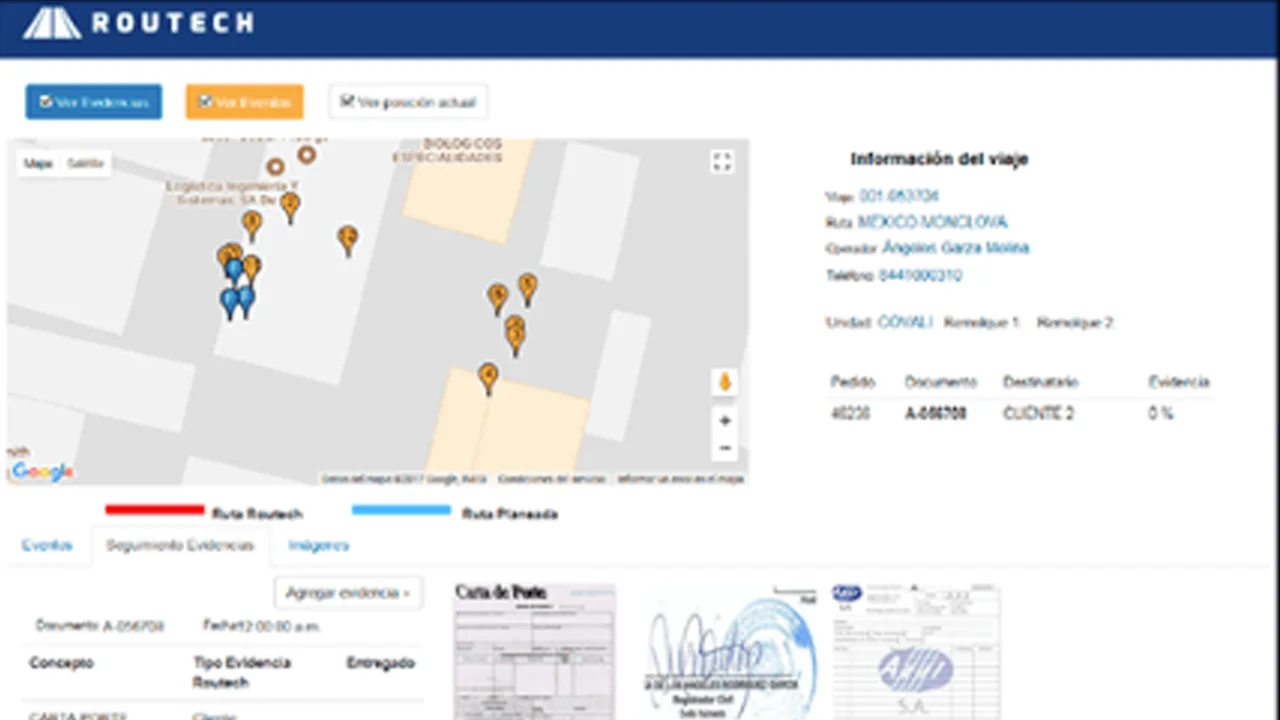Open the Agregar evidencia menu
1280x720 pixels.
coord(347,593)
